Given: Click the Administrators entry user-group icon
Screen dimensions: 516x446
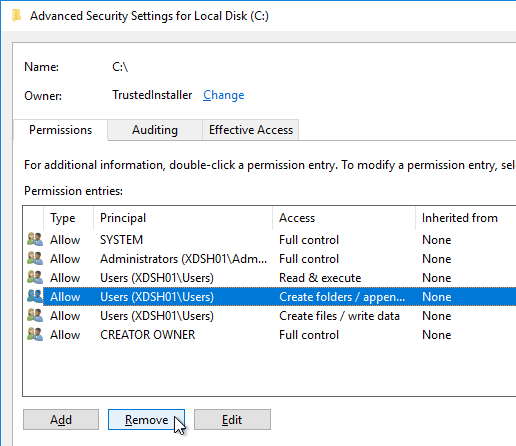Looking at the screenshot, I should (x=35, y=258).
